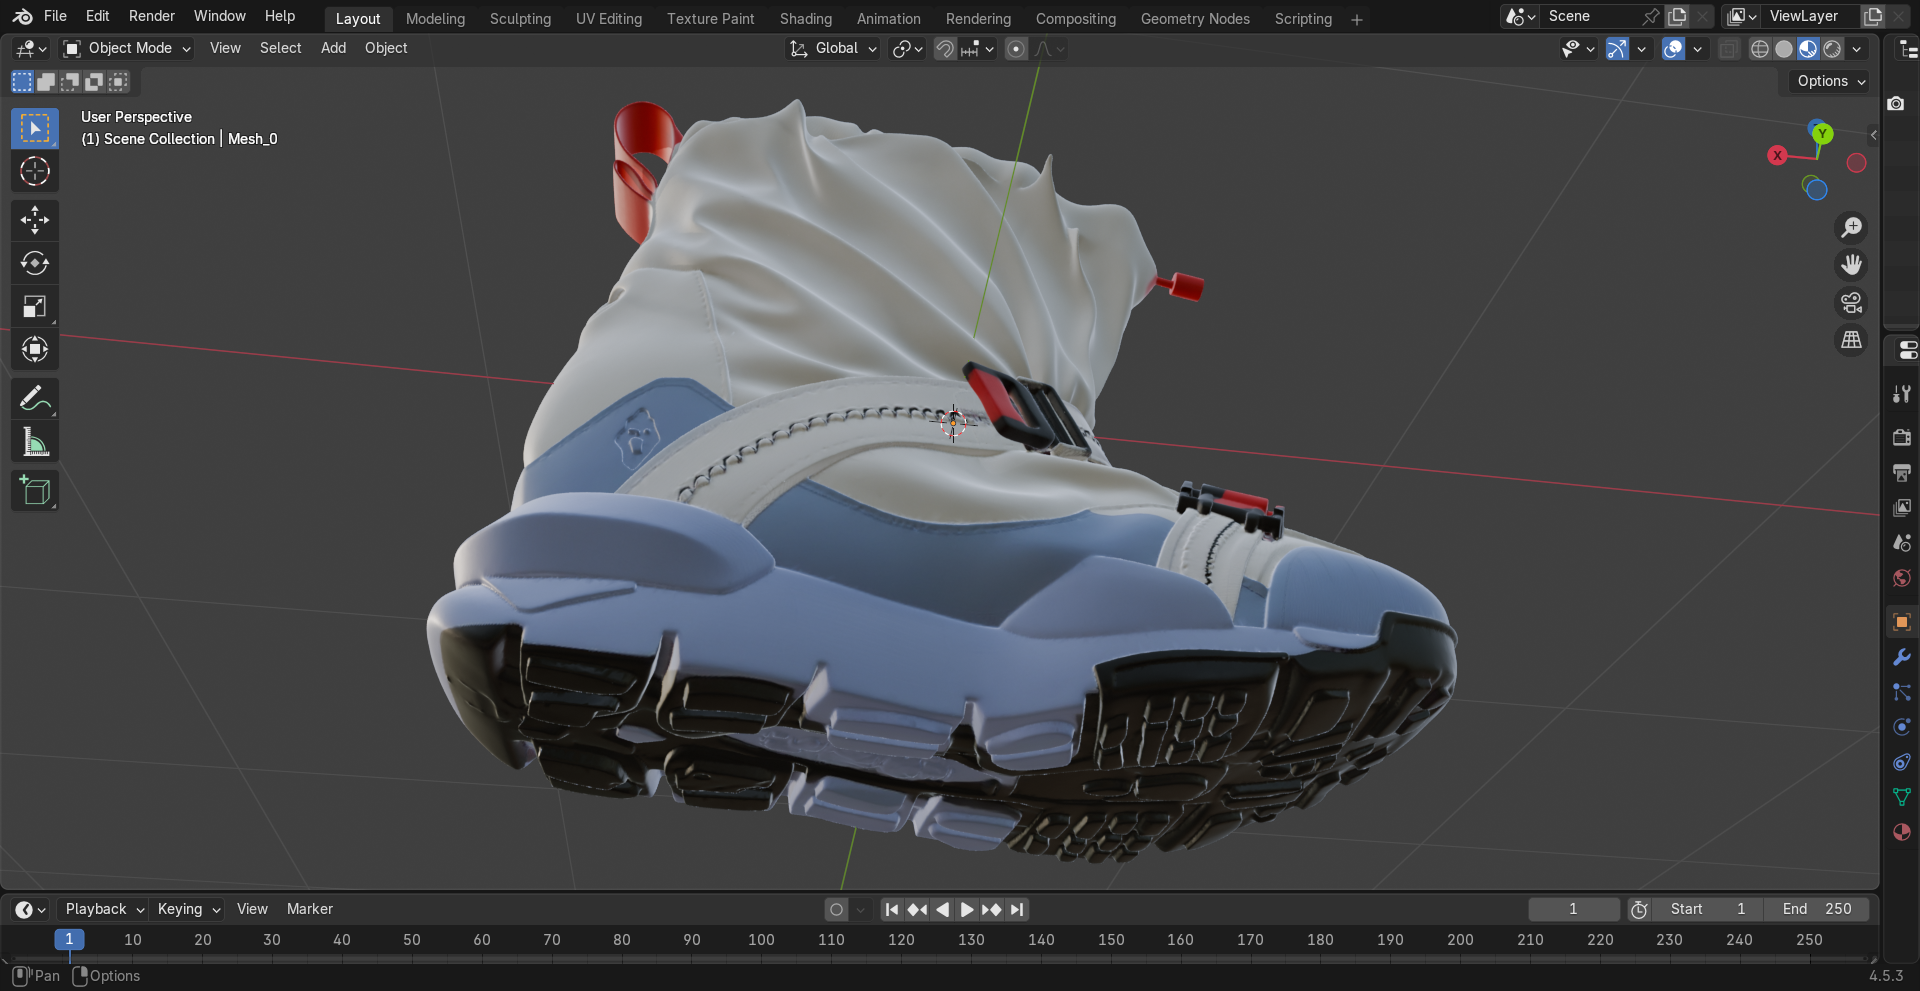The width and height of the screenshot is (1920, 991).
Task: Toggle snapping with the magnet icon
Action: click(943, 48)
